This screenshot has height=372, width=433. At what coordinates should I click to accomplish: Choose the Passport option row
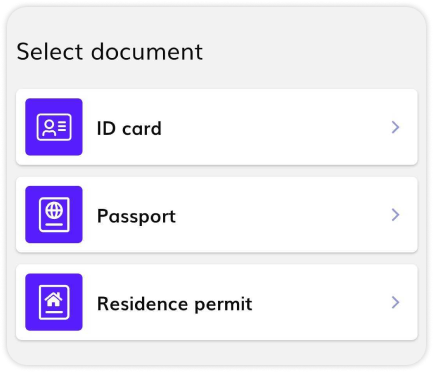point(217,215)
